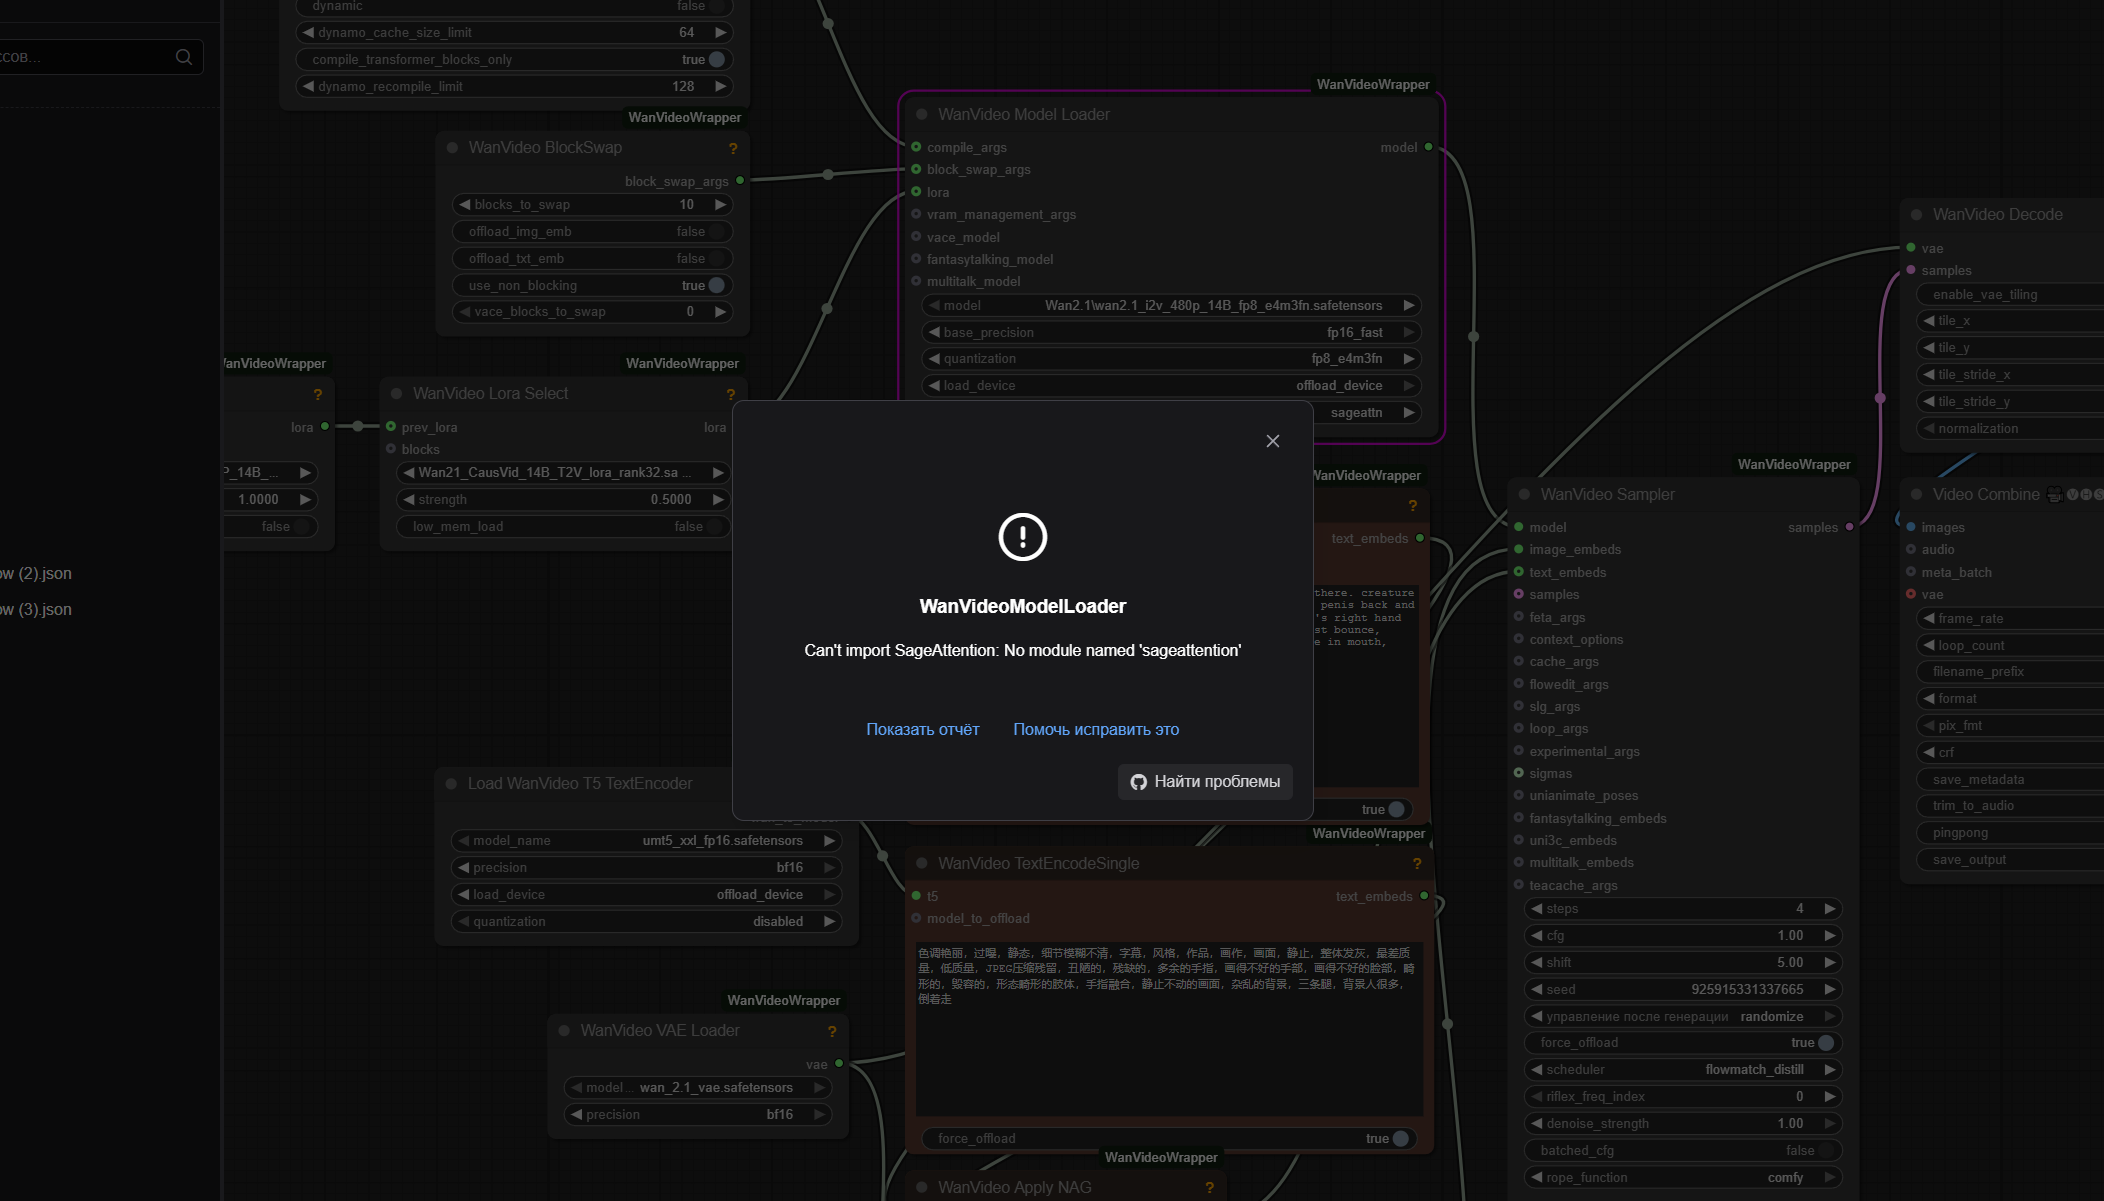Collapse the WanVideo Model Loader node dot
Screen dimensions: 2104x1201
pyautogui.click(x=921, y=115)
